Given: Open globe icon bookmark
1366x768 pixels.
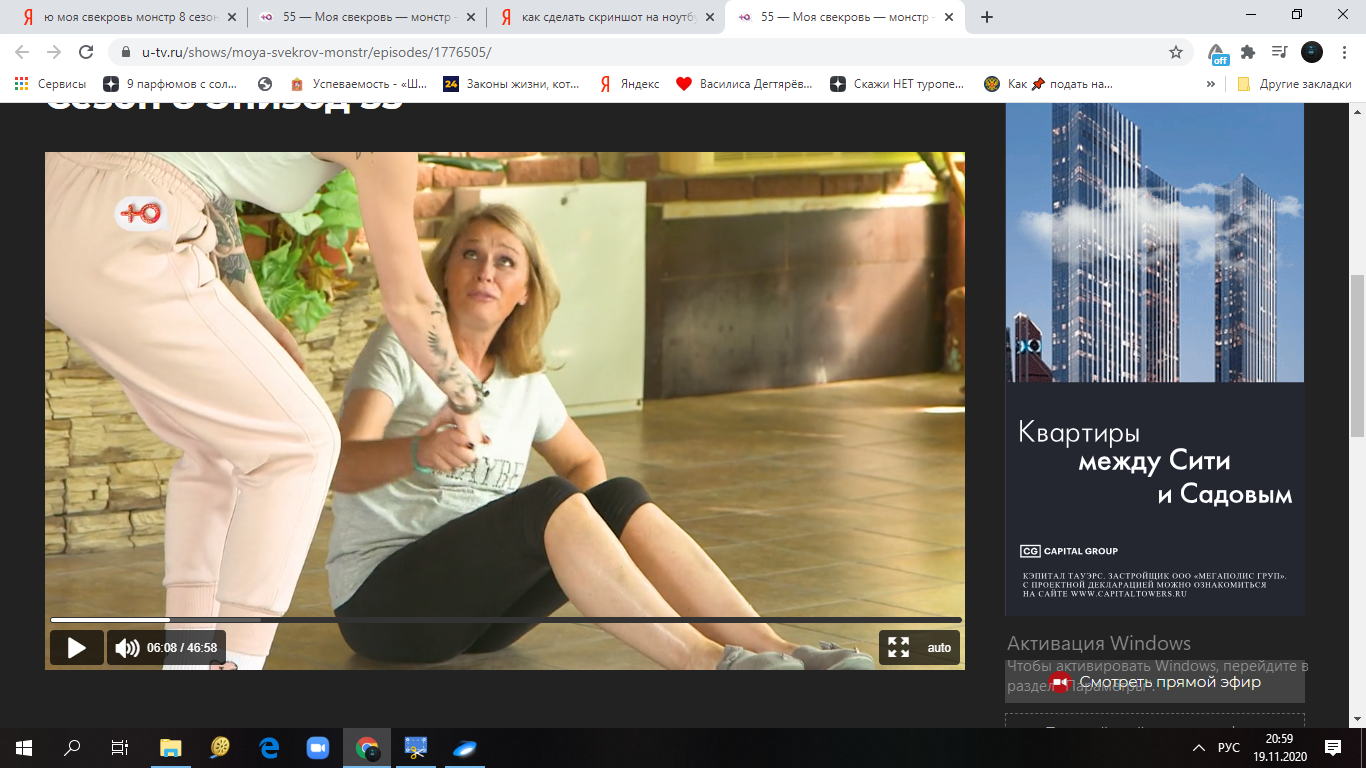Looking at the screenshot, I should [265, 84].
